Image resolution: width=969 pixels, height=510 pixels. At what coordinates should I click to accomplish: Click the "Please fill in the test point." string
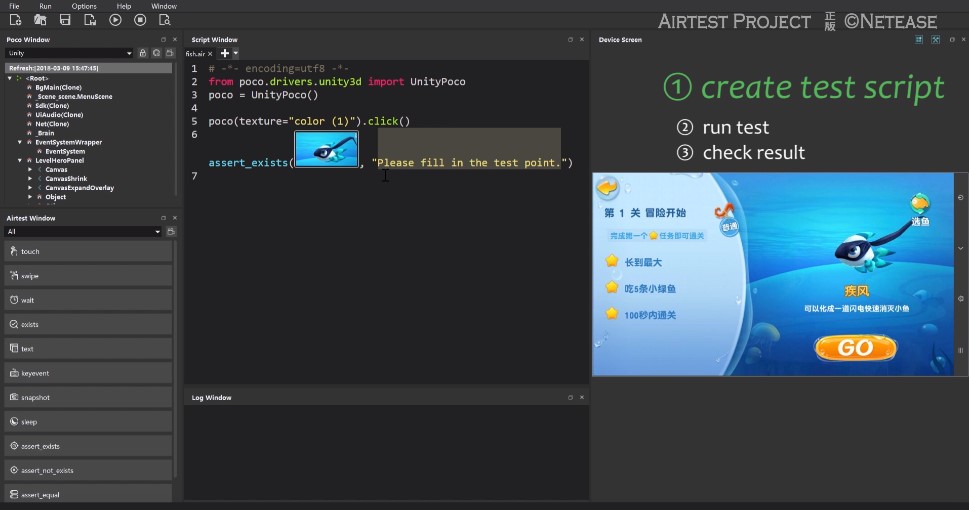470,163
